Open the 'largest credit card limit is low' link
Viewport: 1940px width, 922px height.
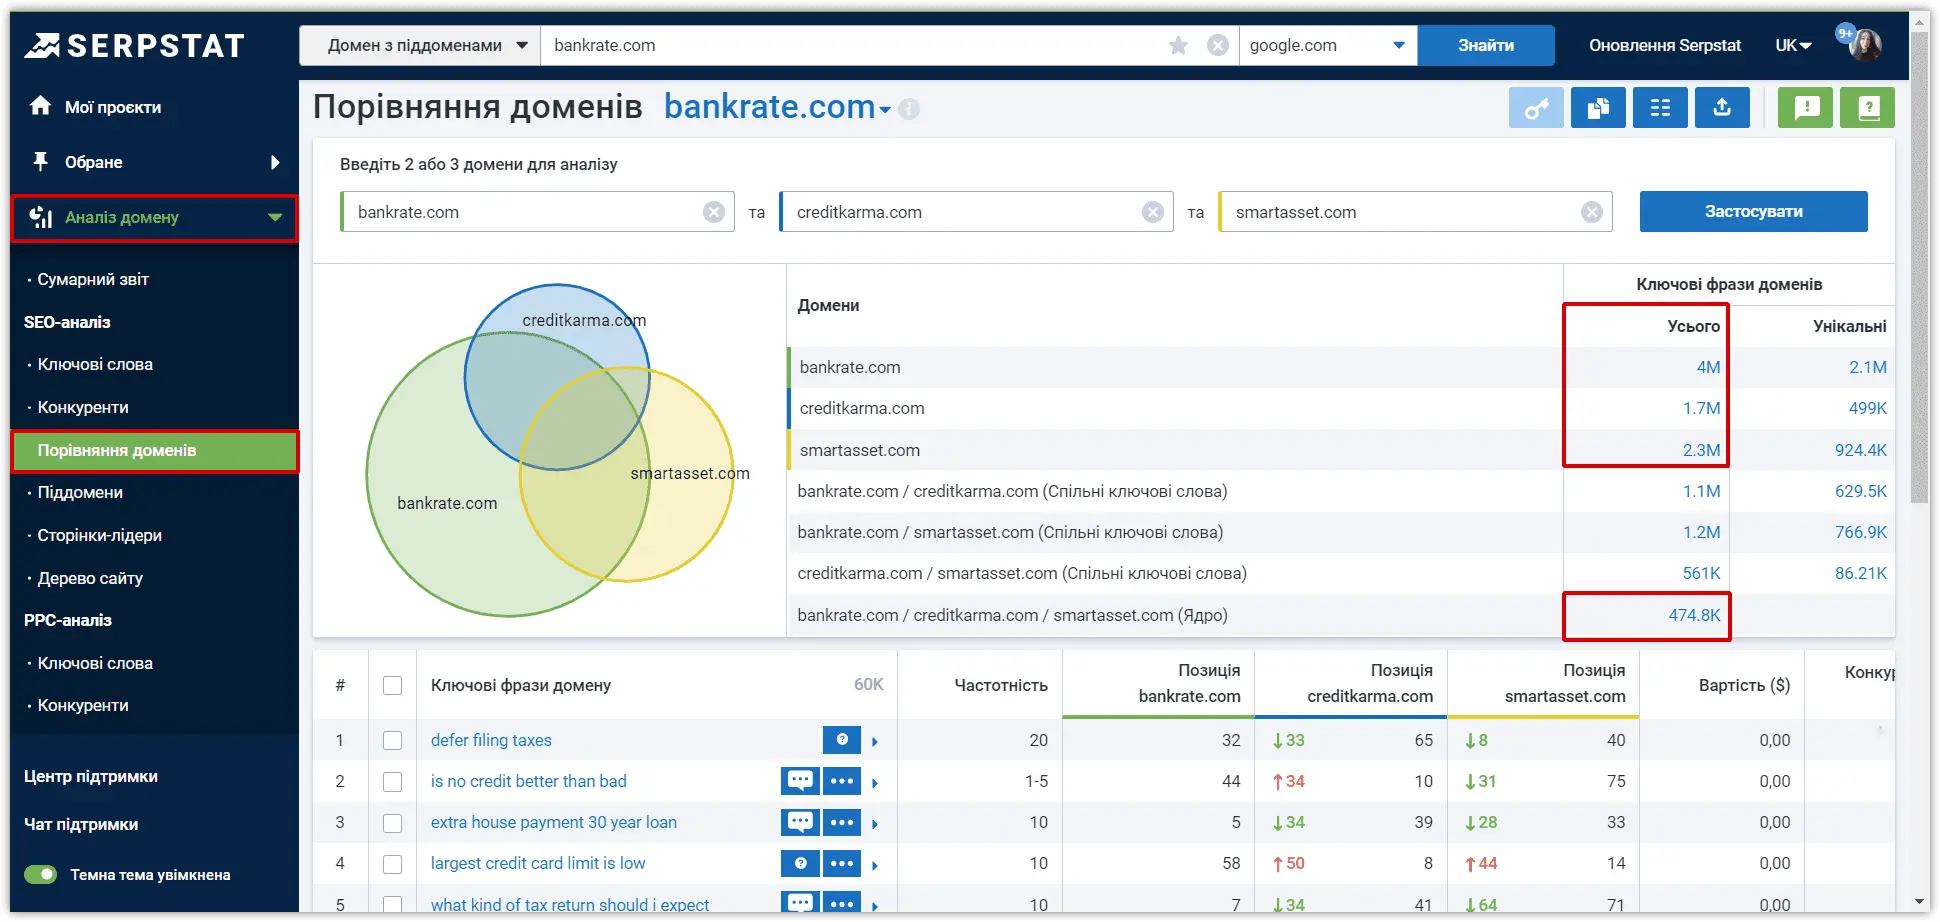click(x=538, y=863)
